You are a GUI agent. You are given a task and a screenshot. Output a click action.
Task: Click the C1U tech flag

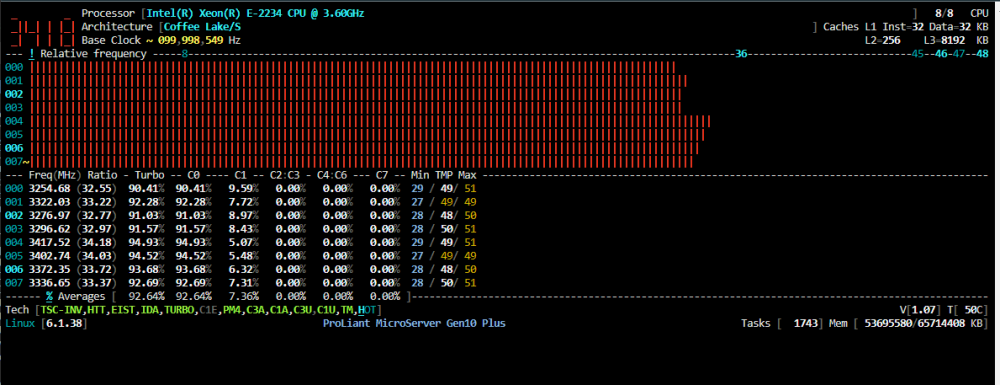pos(325,310)
